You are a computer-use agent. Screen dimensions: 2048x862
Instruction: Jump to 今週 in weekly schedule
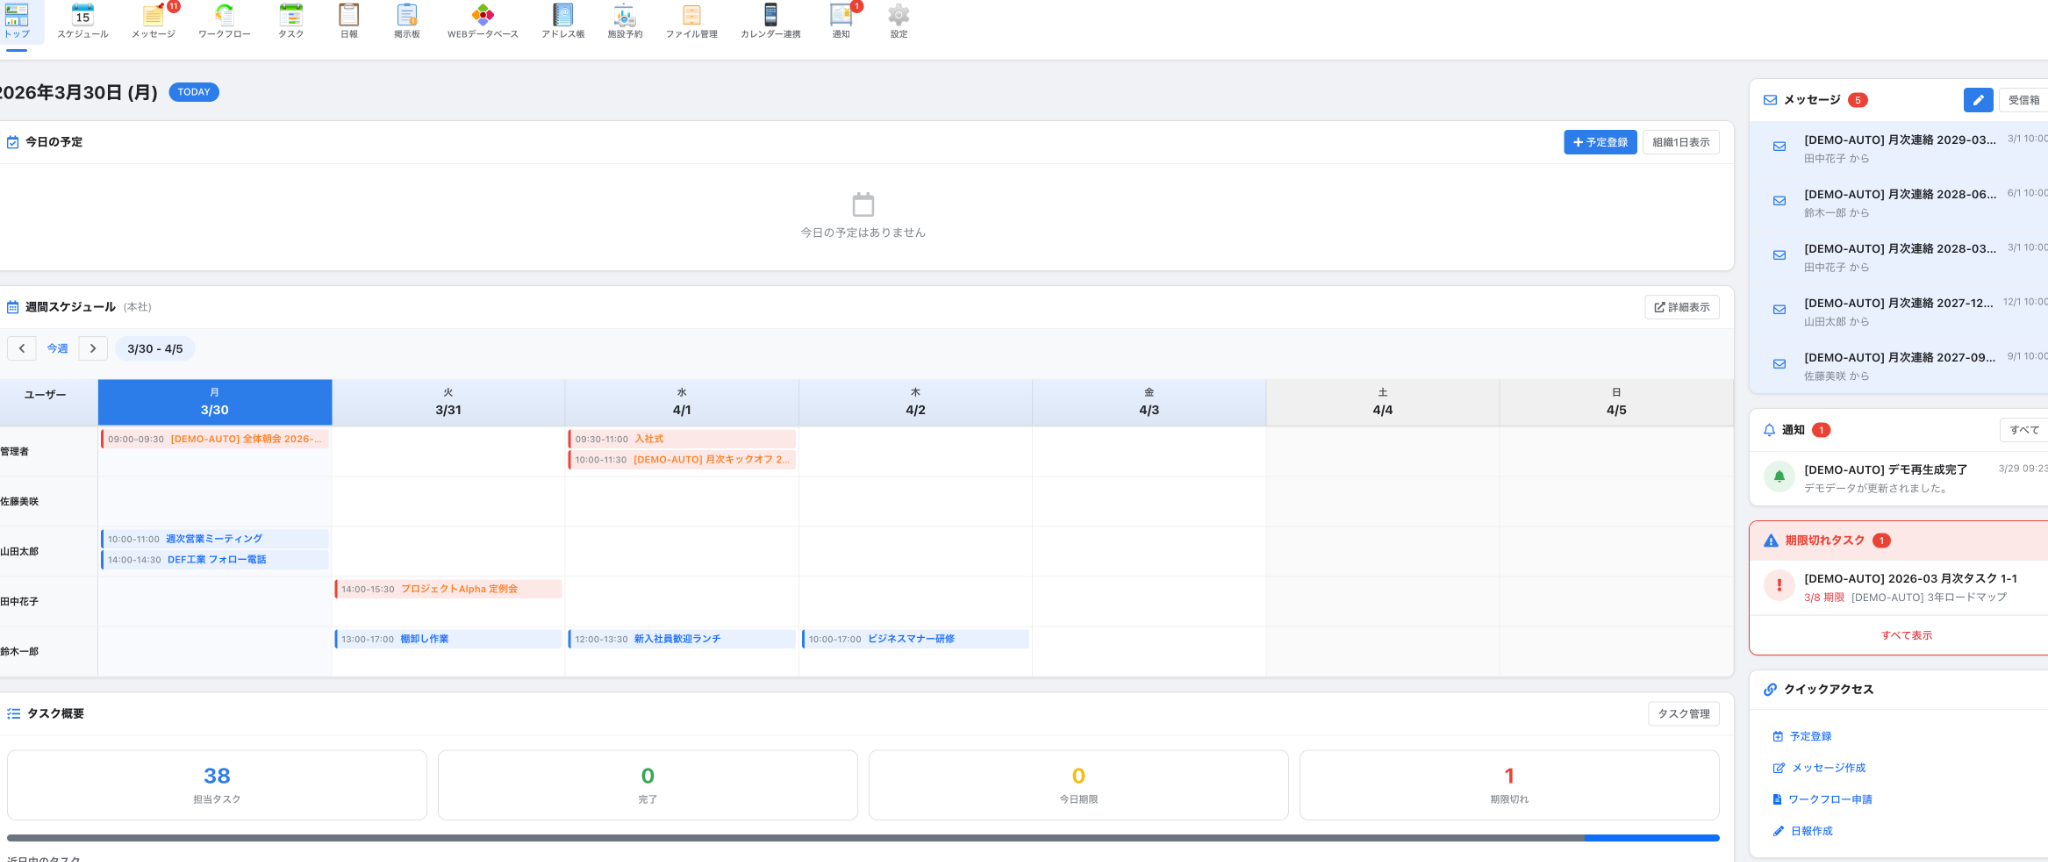(57, 349)
